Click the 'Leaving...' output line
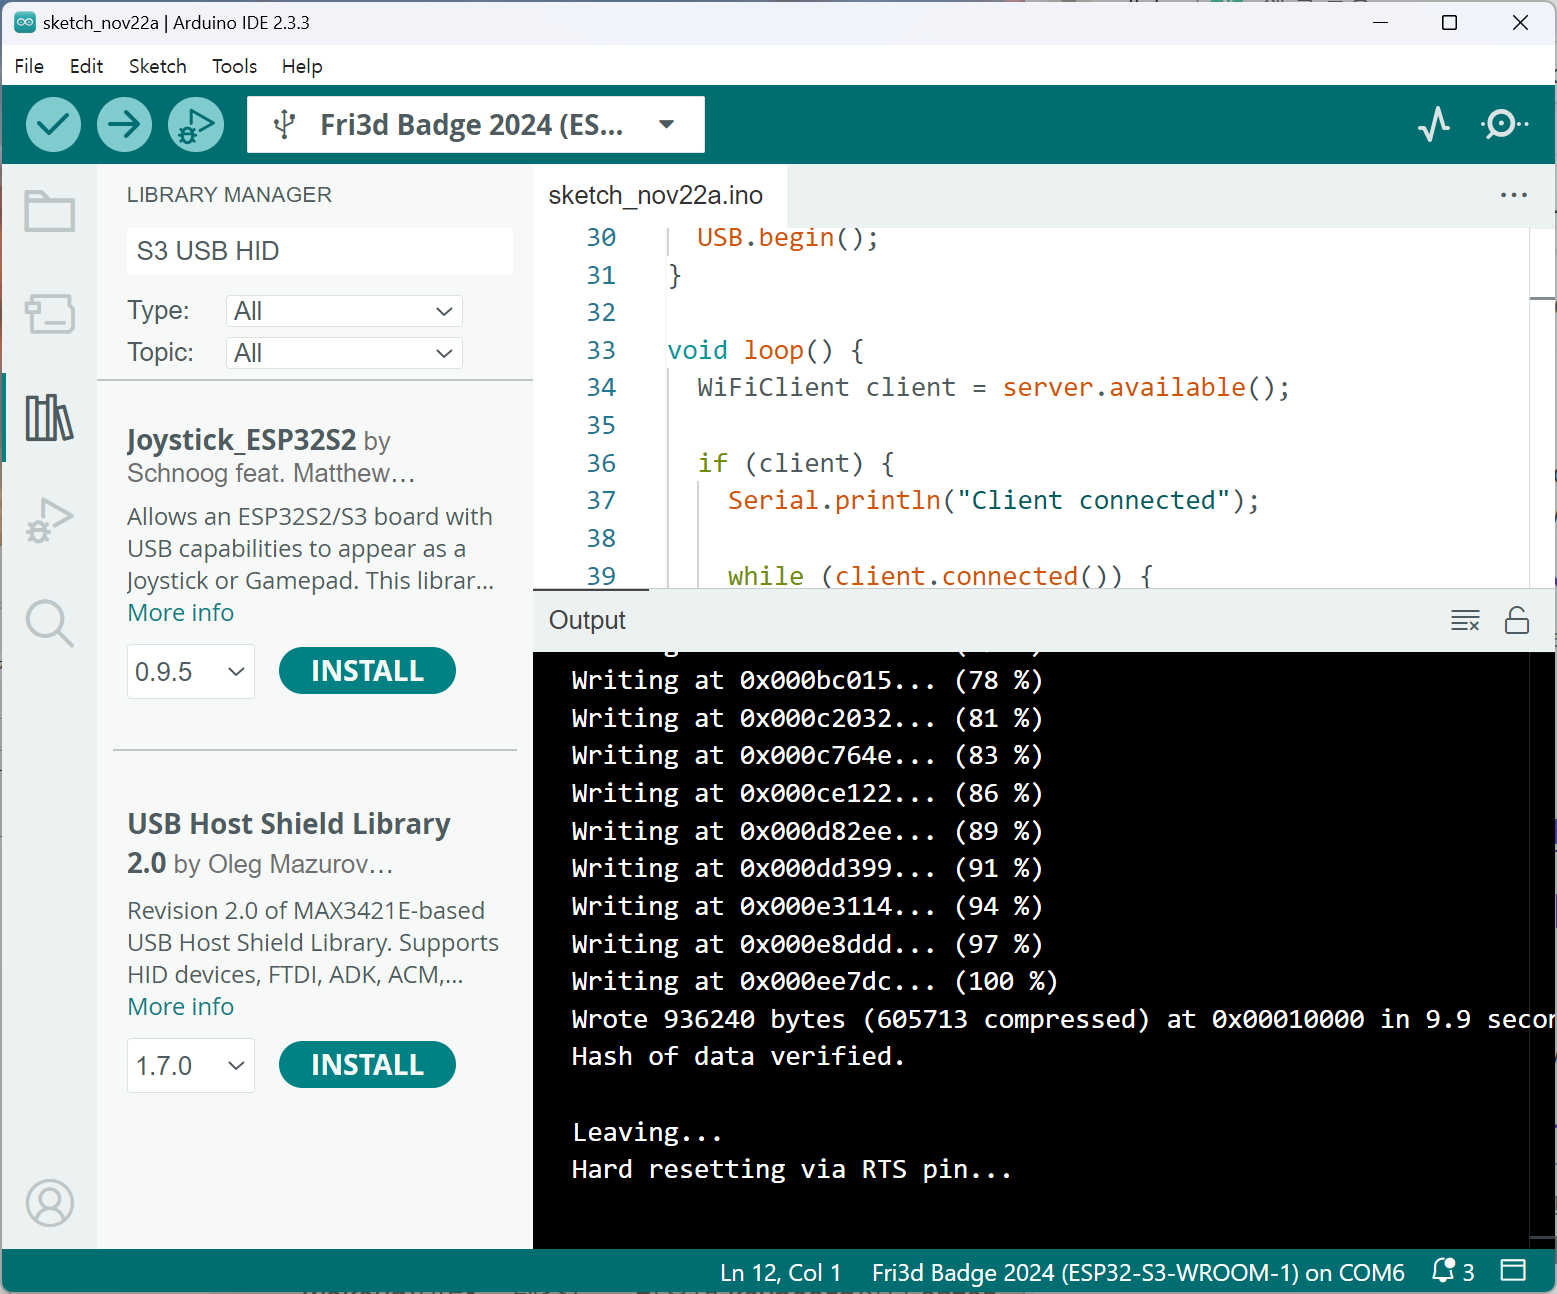This screenshot has height=1294, width=1557. [x=646, y=1132]
